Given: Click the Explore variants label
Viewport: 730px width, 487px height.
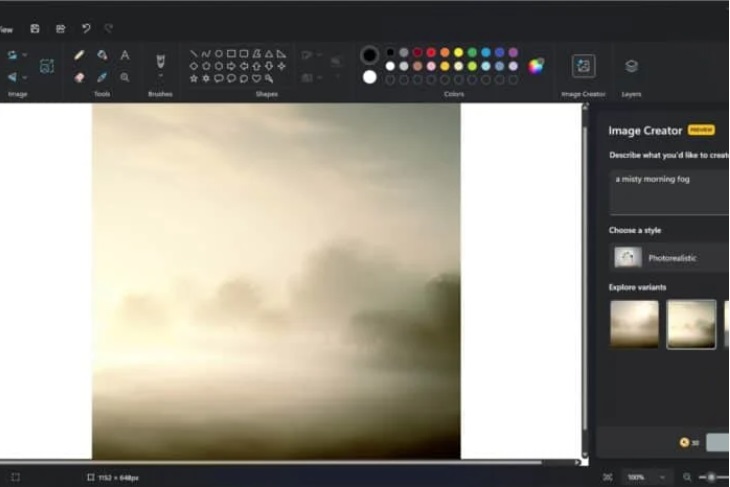Looking at the screenshot, I should pos(637,287).
